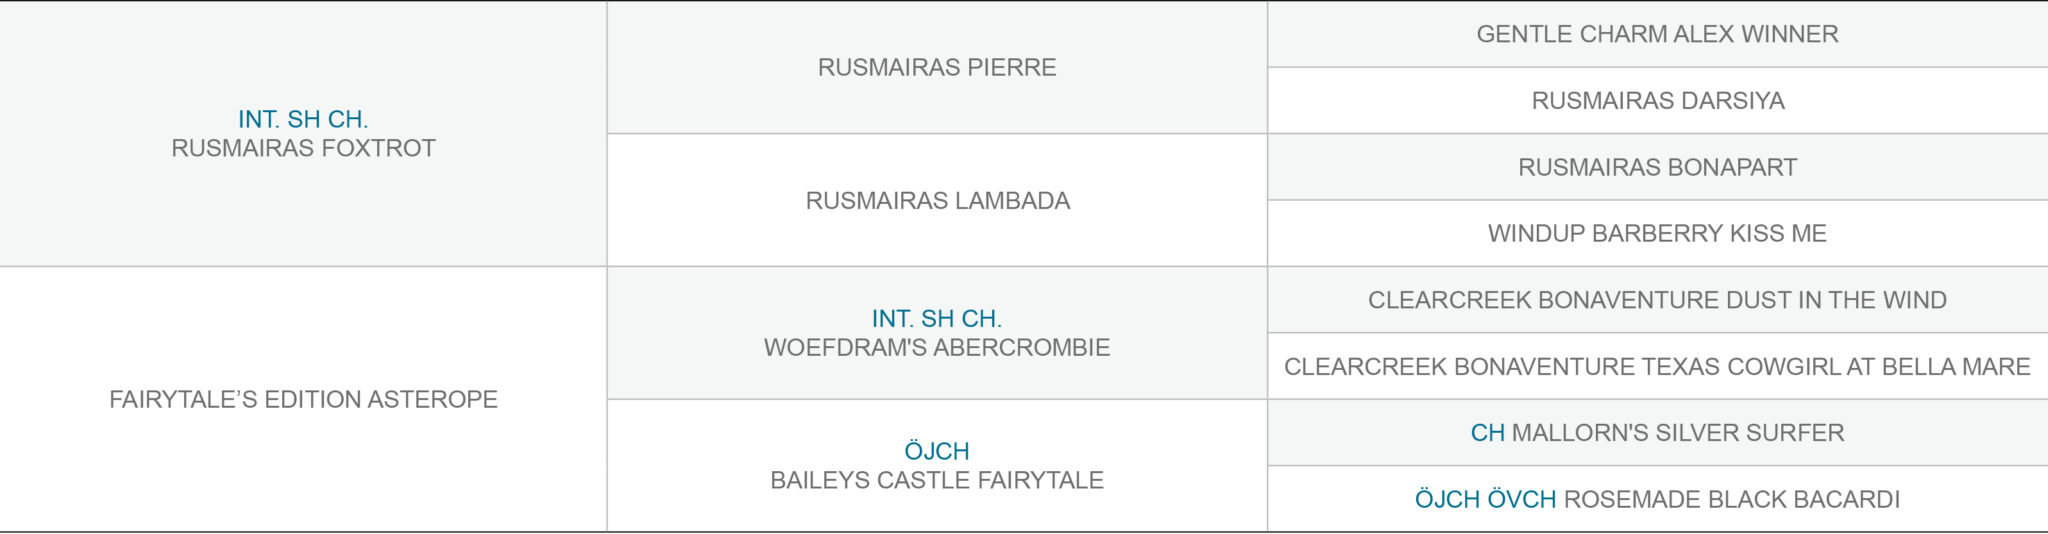Click Gentle Charm Alex Winner
2048x534 pixels.
point(1657,34)
